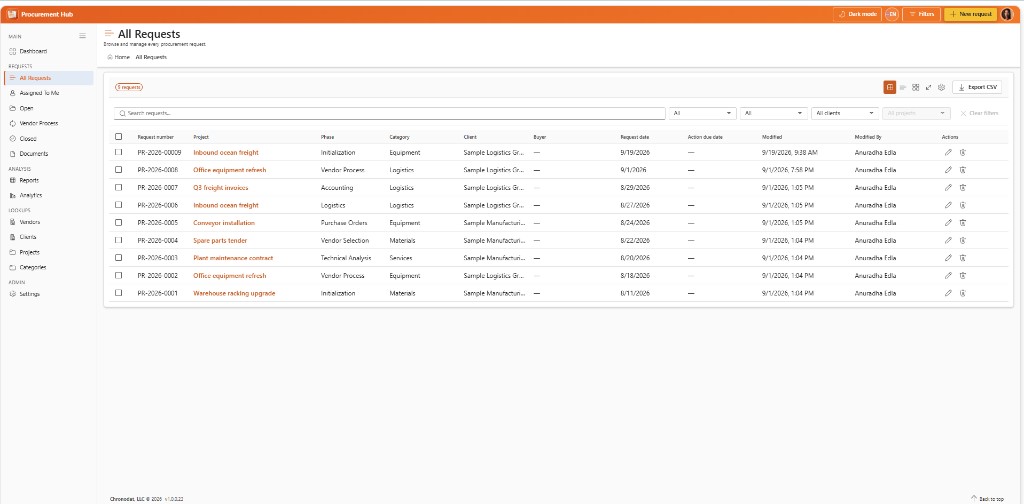Open Plant maintenance contract link

point(233,258)
